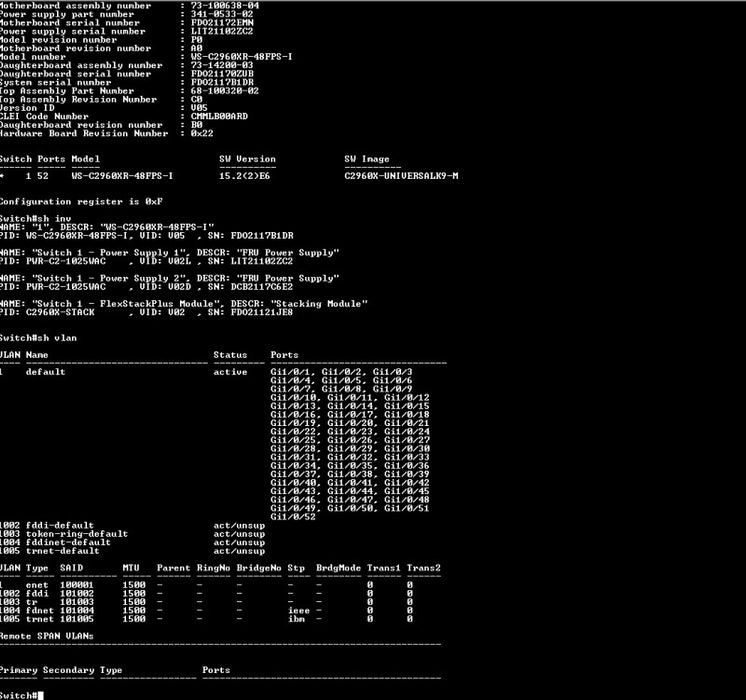Click the "MTU" column header
746x700 pixels.
[131, 568]
